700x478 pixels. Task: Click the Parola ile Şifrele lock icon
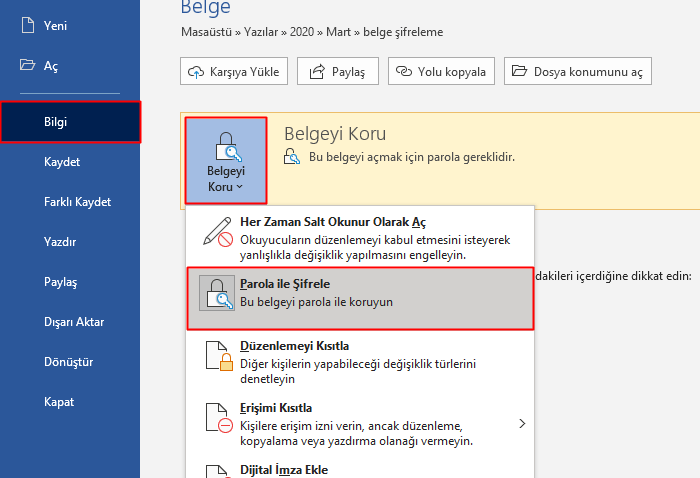tap(217, 293)
